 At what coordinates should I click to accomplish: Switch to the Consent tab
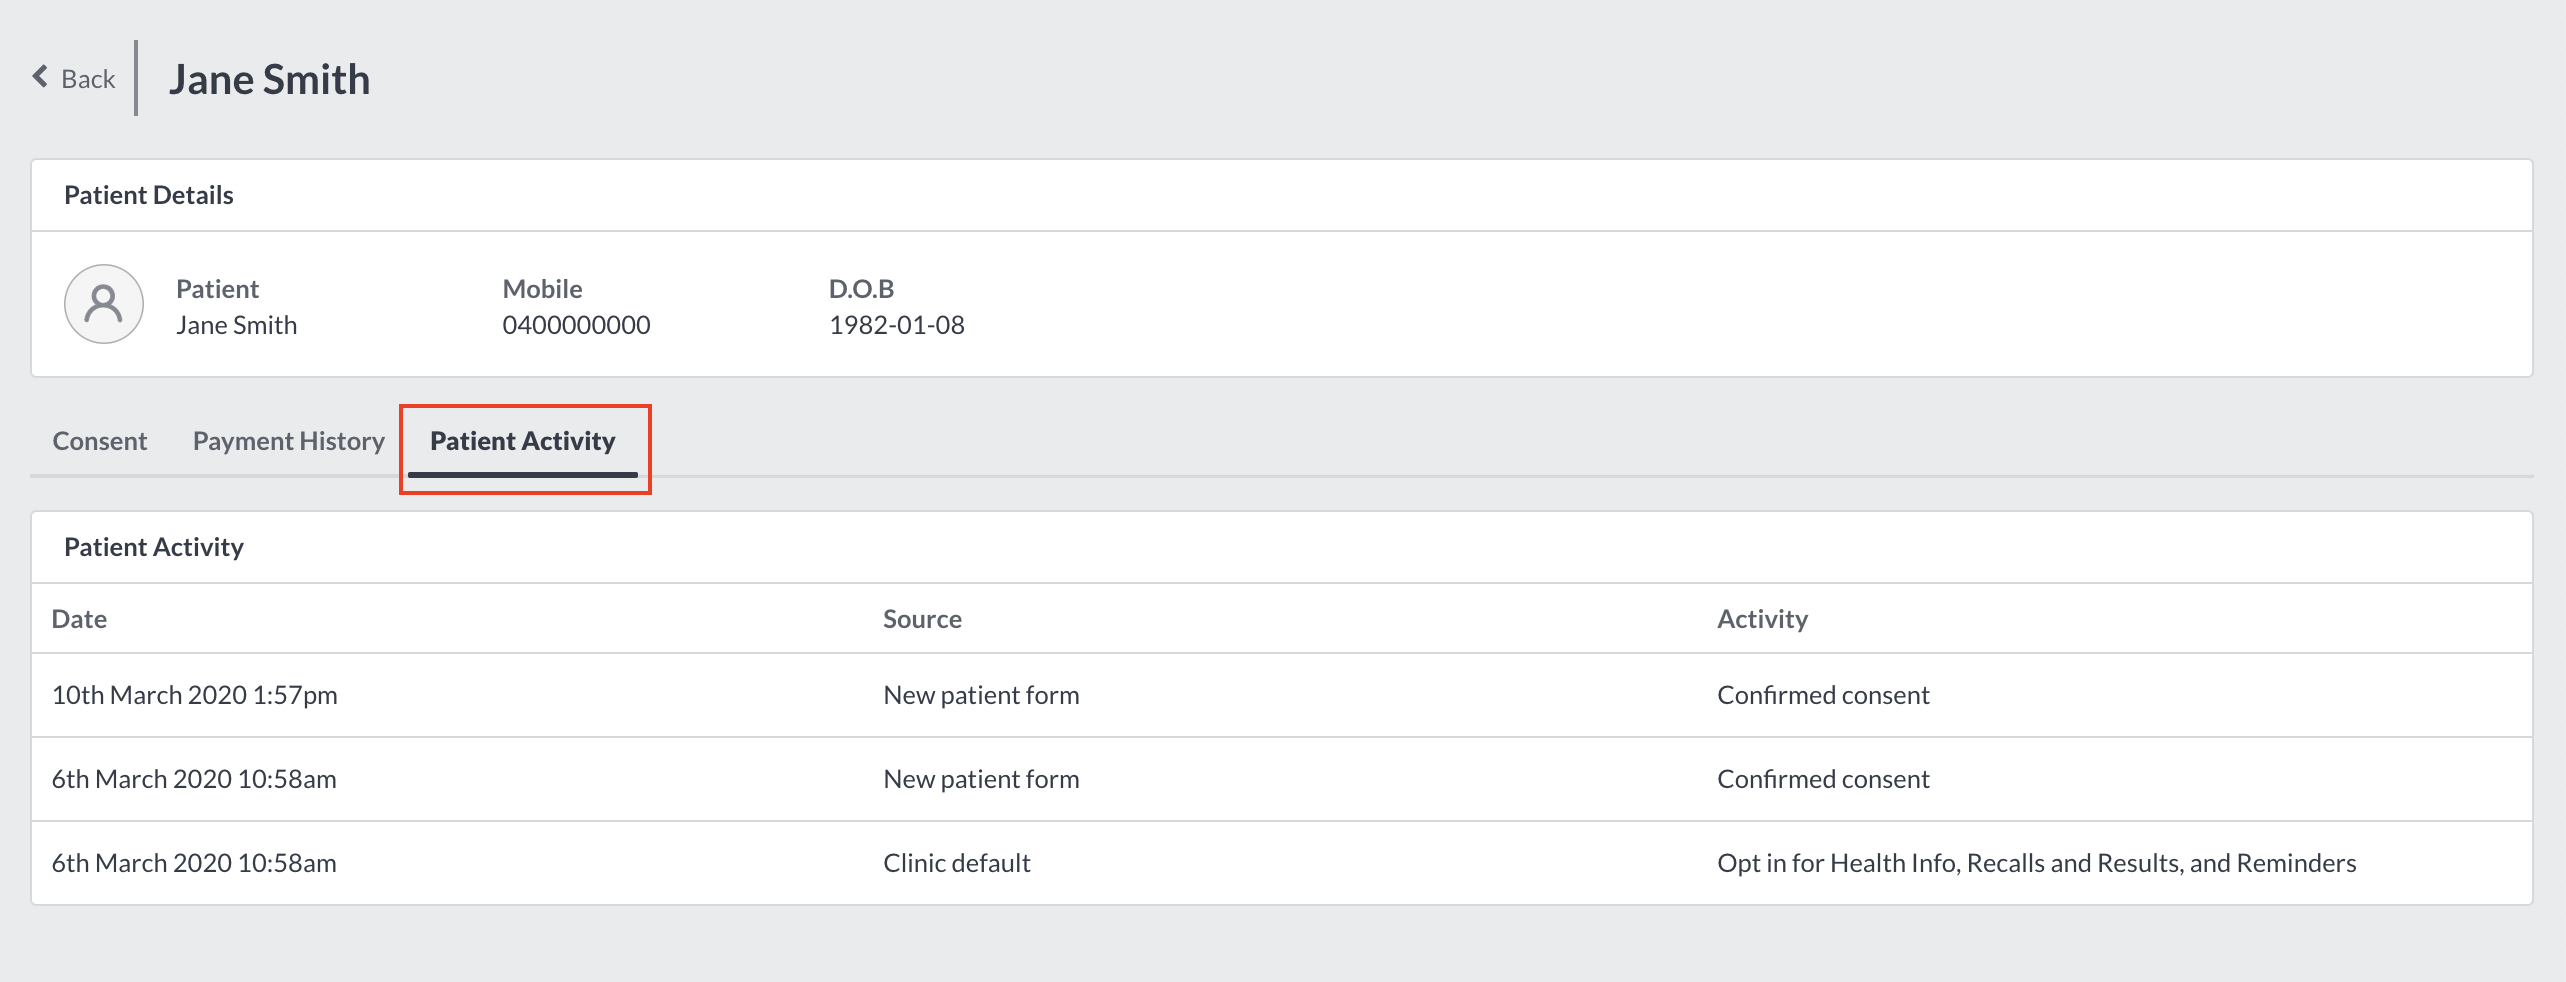[100, 441]
